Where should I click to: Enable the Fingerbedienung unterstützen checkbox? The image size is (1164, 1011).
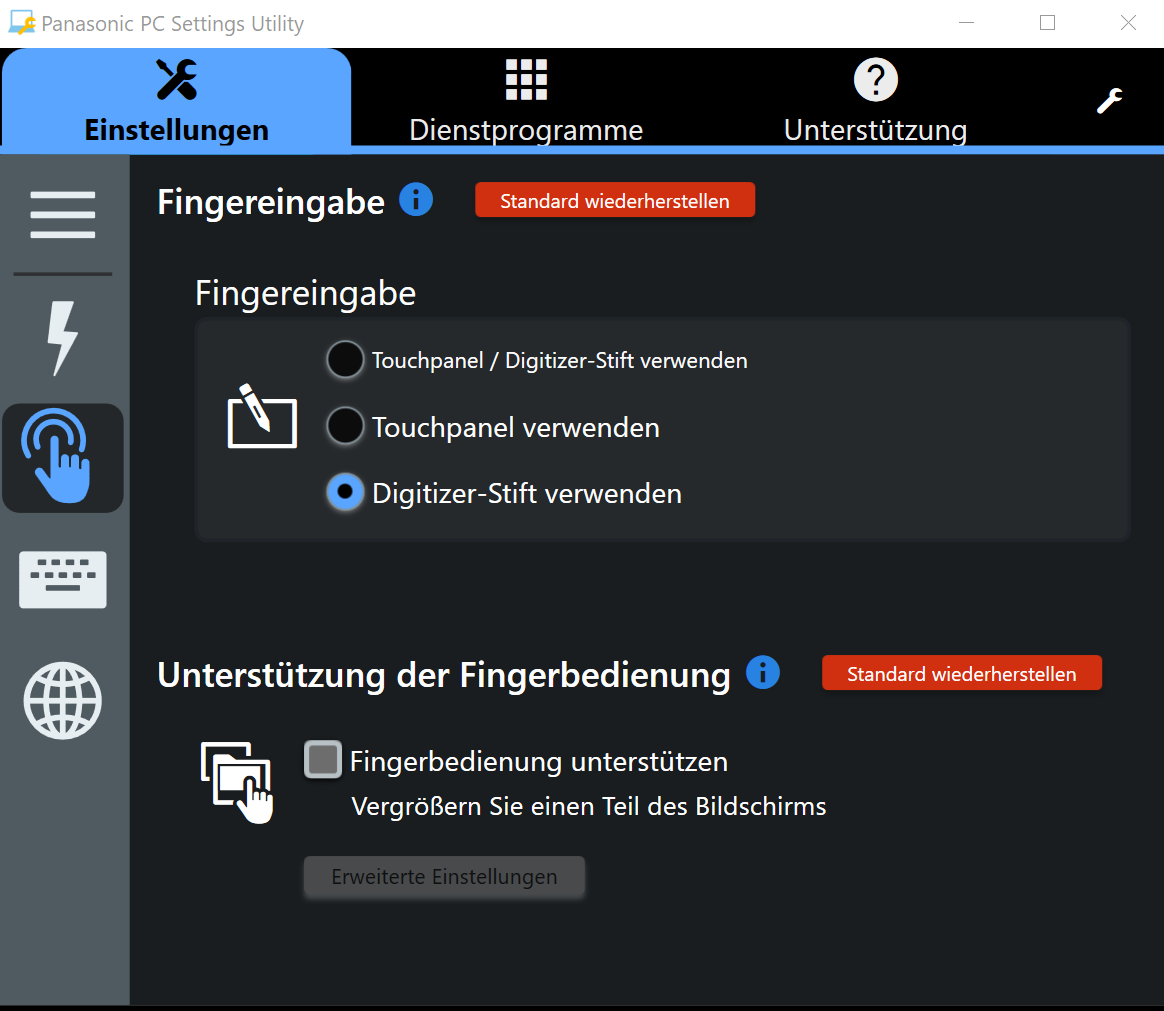322,760
